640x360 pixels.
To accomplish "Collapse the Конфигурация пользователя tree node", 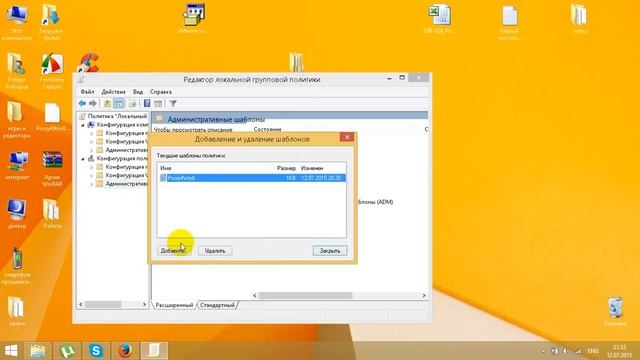I will pos(83,158).
